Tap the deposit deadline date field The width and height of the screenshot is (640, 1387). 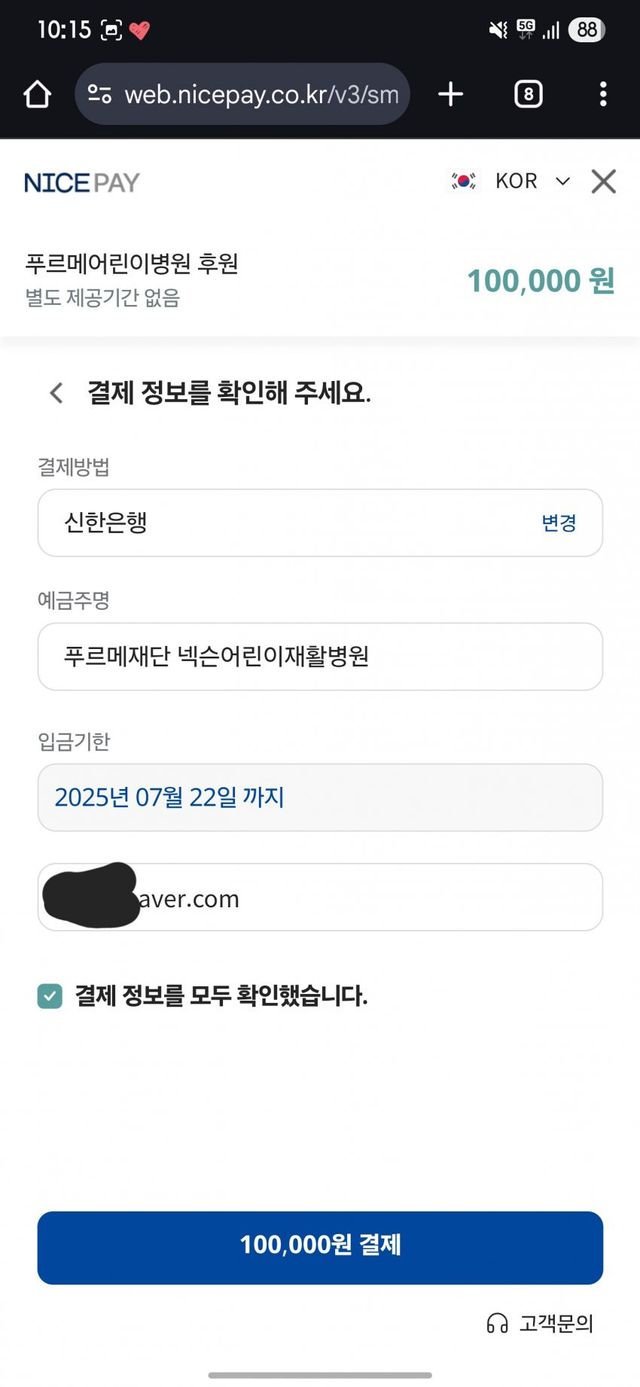click(320, 797)
